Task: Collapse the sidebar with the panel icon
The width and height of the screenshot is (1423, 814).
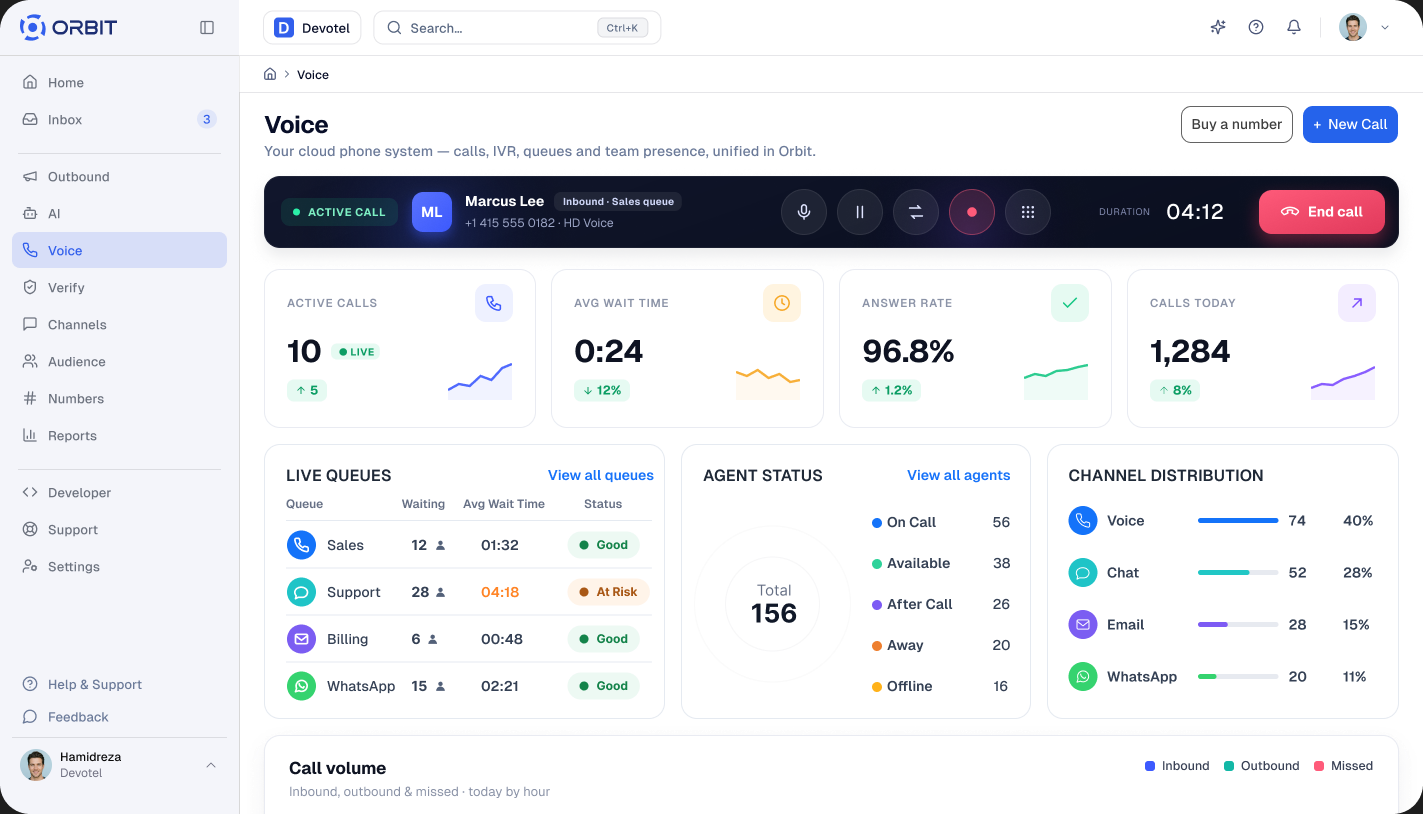Action: (x=207, y=28)
